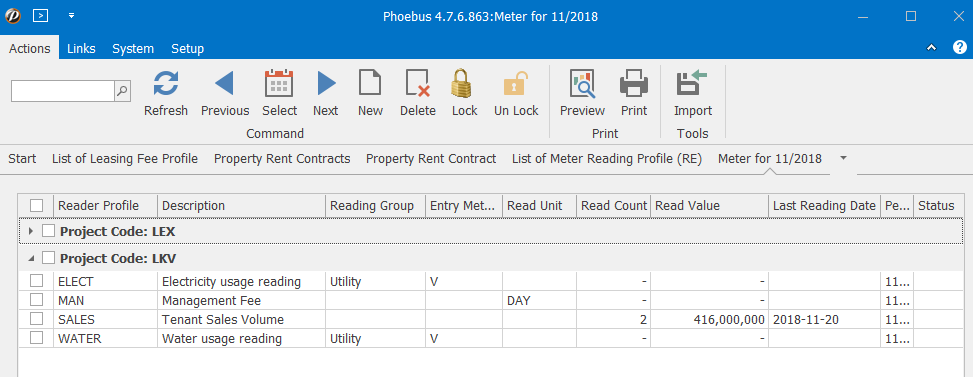The height and width of the screenshot is (377, 973).
Task: Switch to Property Rent Contracts tab
Action: point(282,159)
